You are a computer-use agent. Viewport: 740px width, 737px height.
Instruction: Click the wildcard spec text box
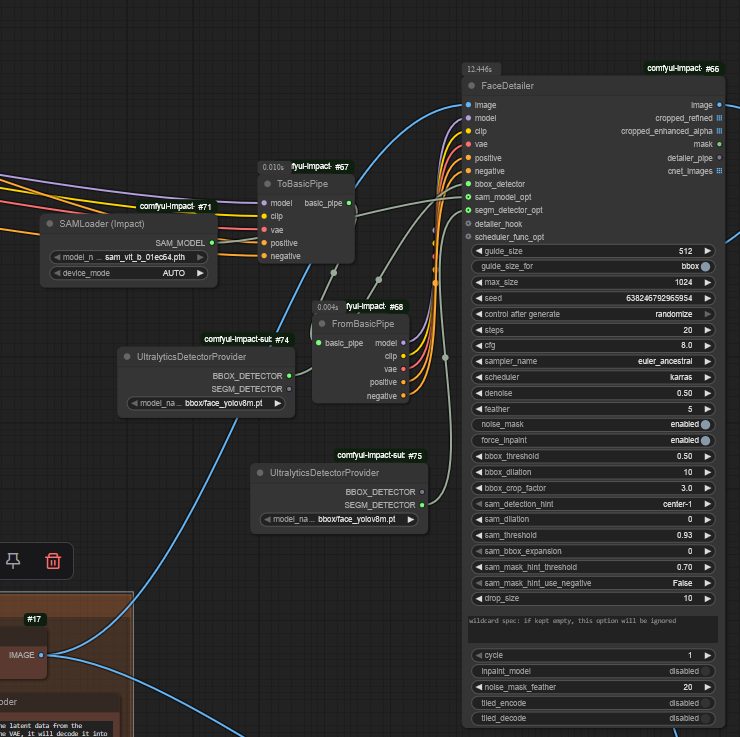point(592,629)
